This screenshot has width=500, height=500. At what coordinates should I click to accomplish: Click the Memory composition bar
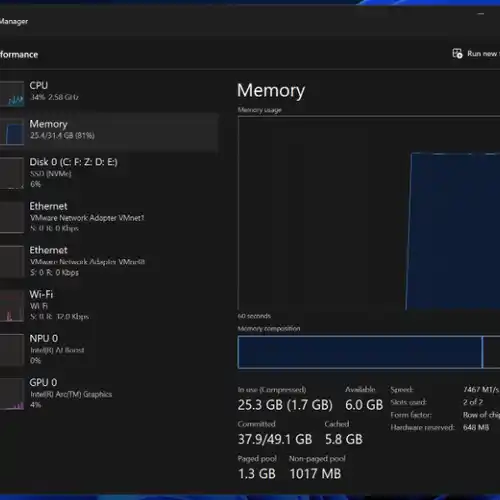pyautogui.click(x=369, y=352)
